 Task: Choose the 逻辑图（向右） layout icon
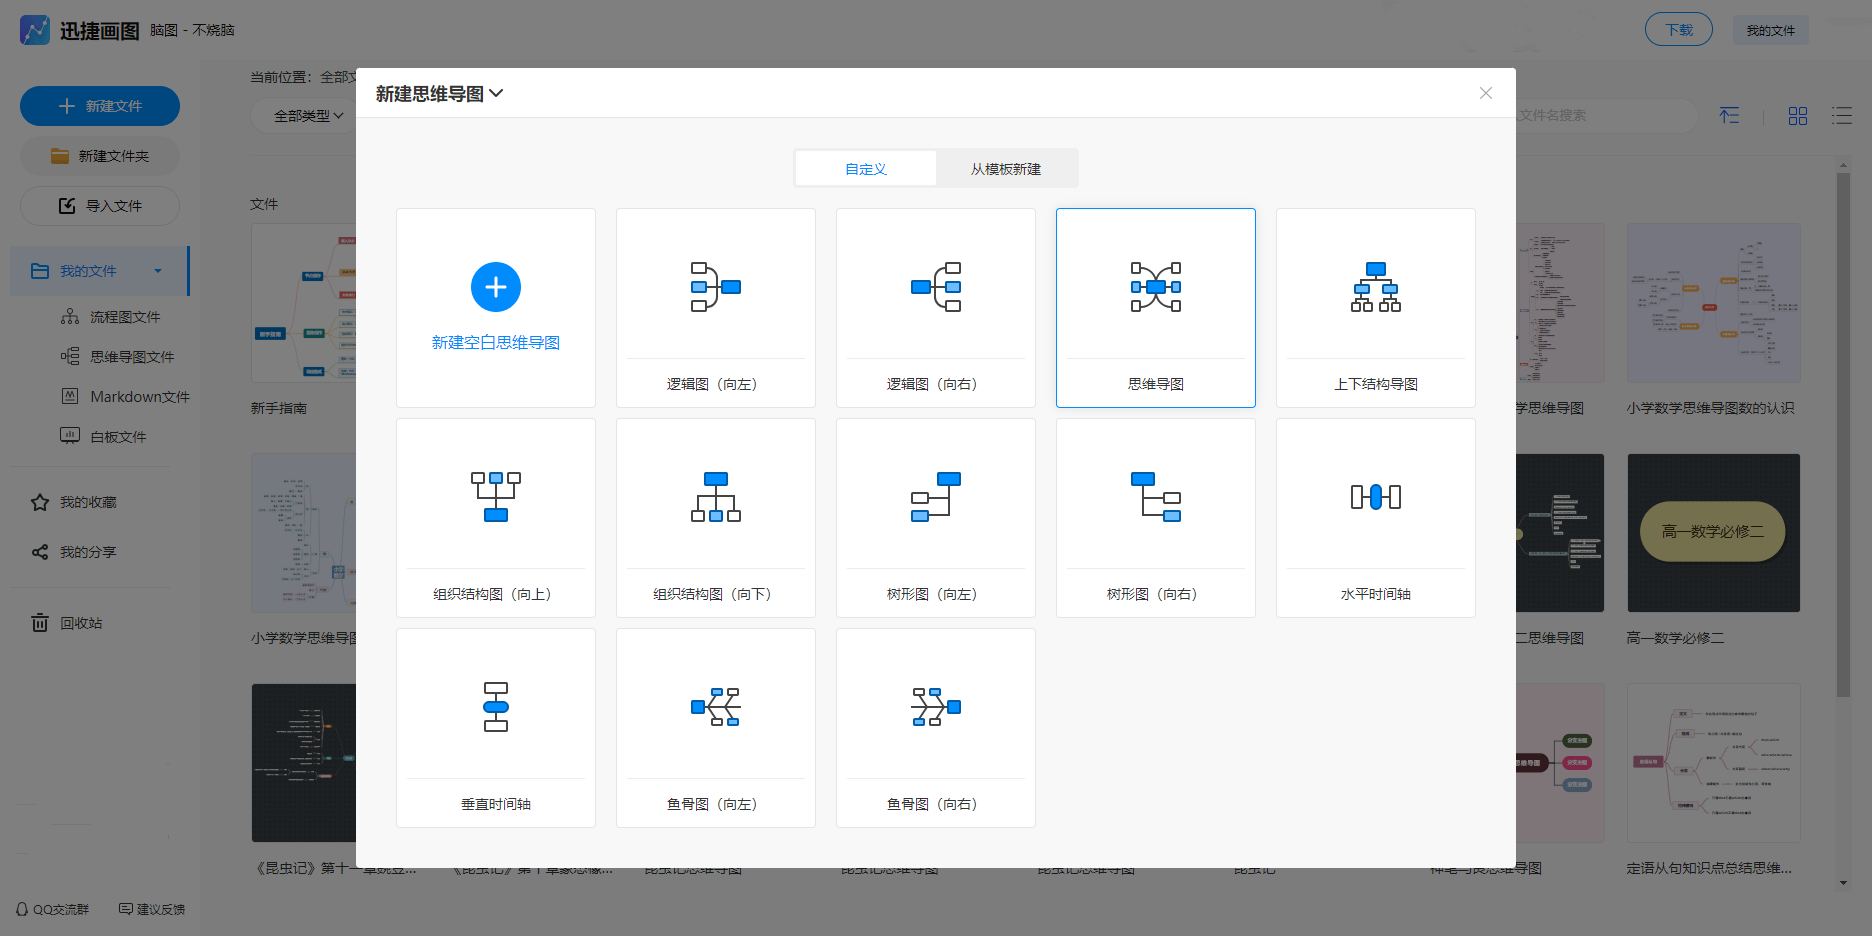[x=935, y=287]
